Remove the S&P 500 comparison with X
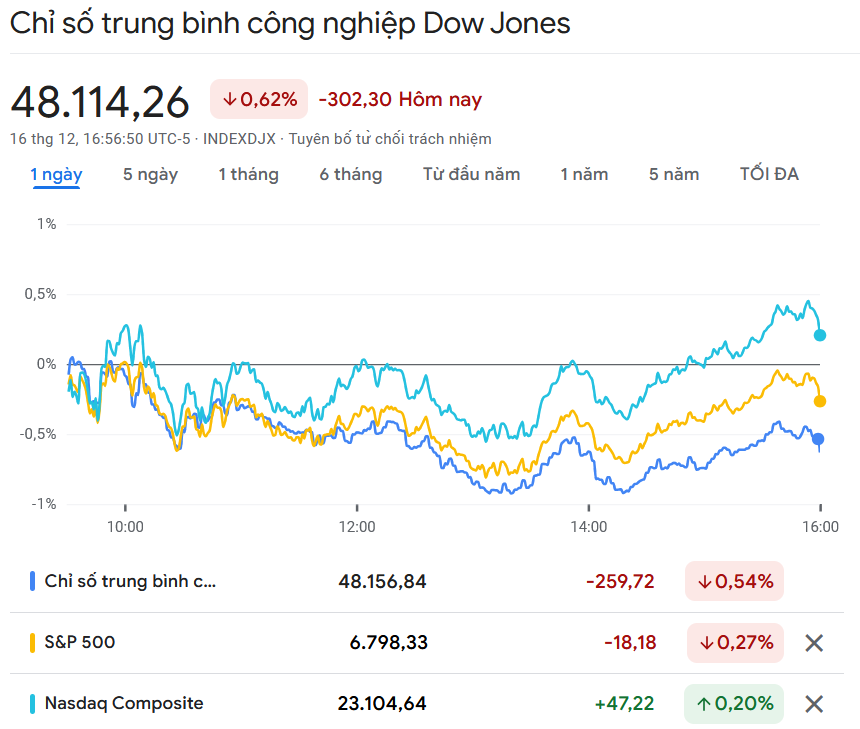This screenshot has width=860, height=729. (x=814, y=643)
